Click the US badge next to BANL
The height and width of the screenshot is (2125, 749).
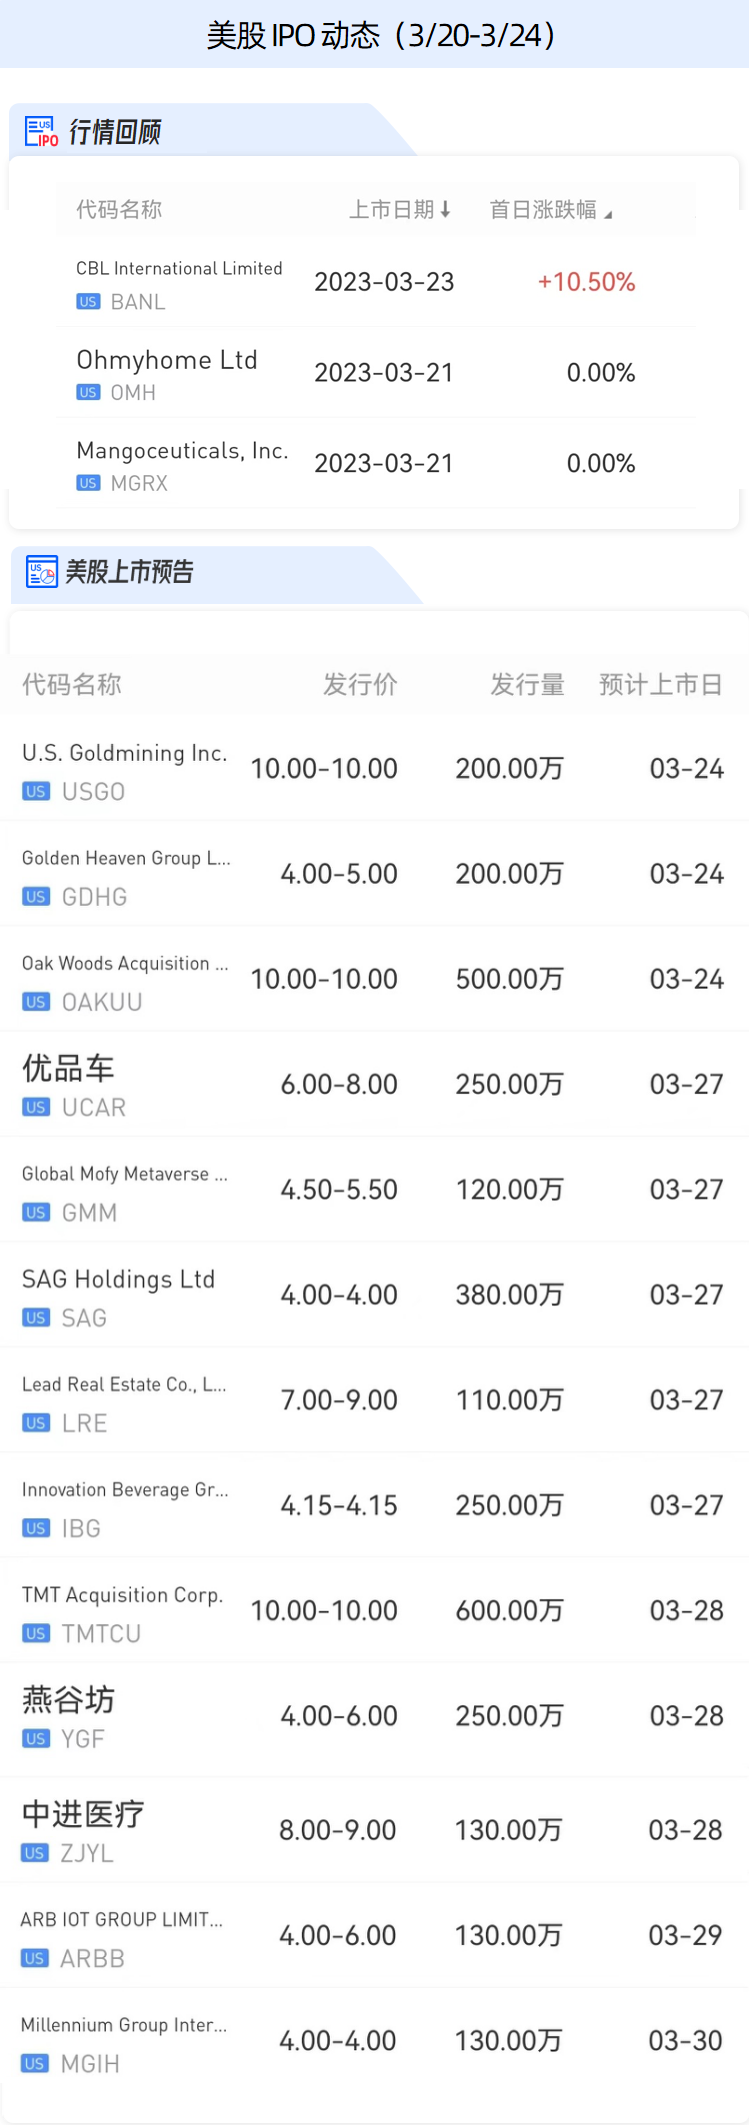pyautogui.click(x=88, y=302)
